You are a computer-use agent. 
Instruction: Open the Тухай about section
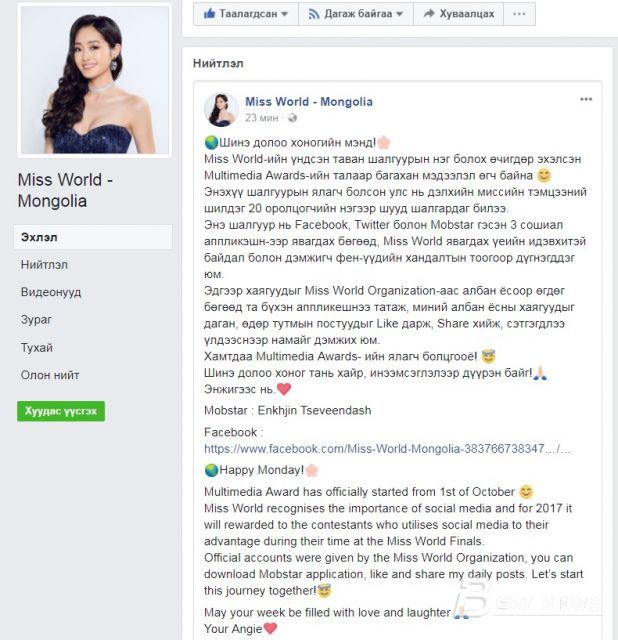tap(37, 348)
